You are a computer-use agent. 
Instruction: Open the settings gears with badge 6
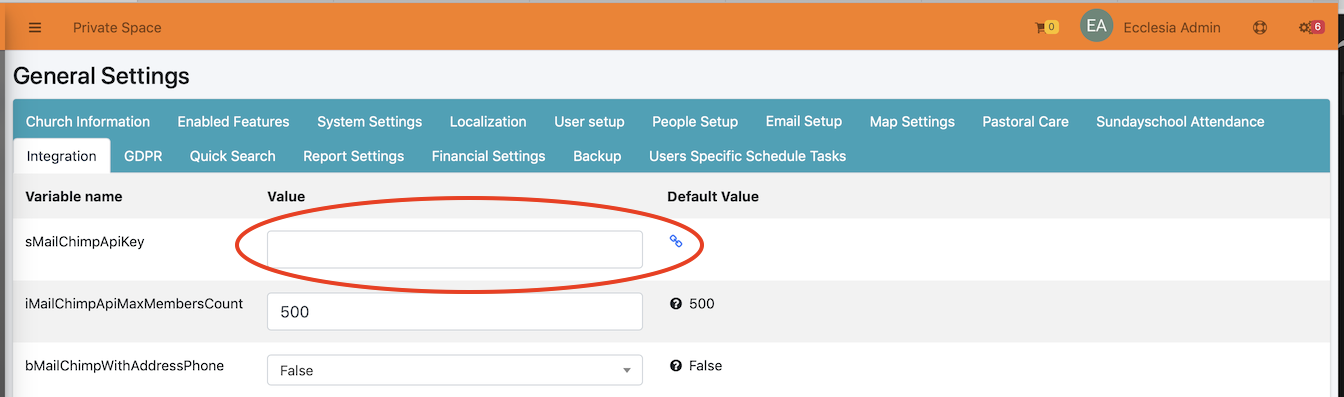[x=1311, y=28]
